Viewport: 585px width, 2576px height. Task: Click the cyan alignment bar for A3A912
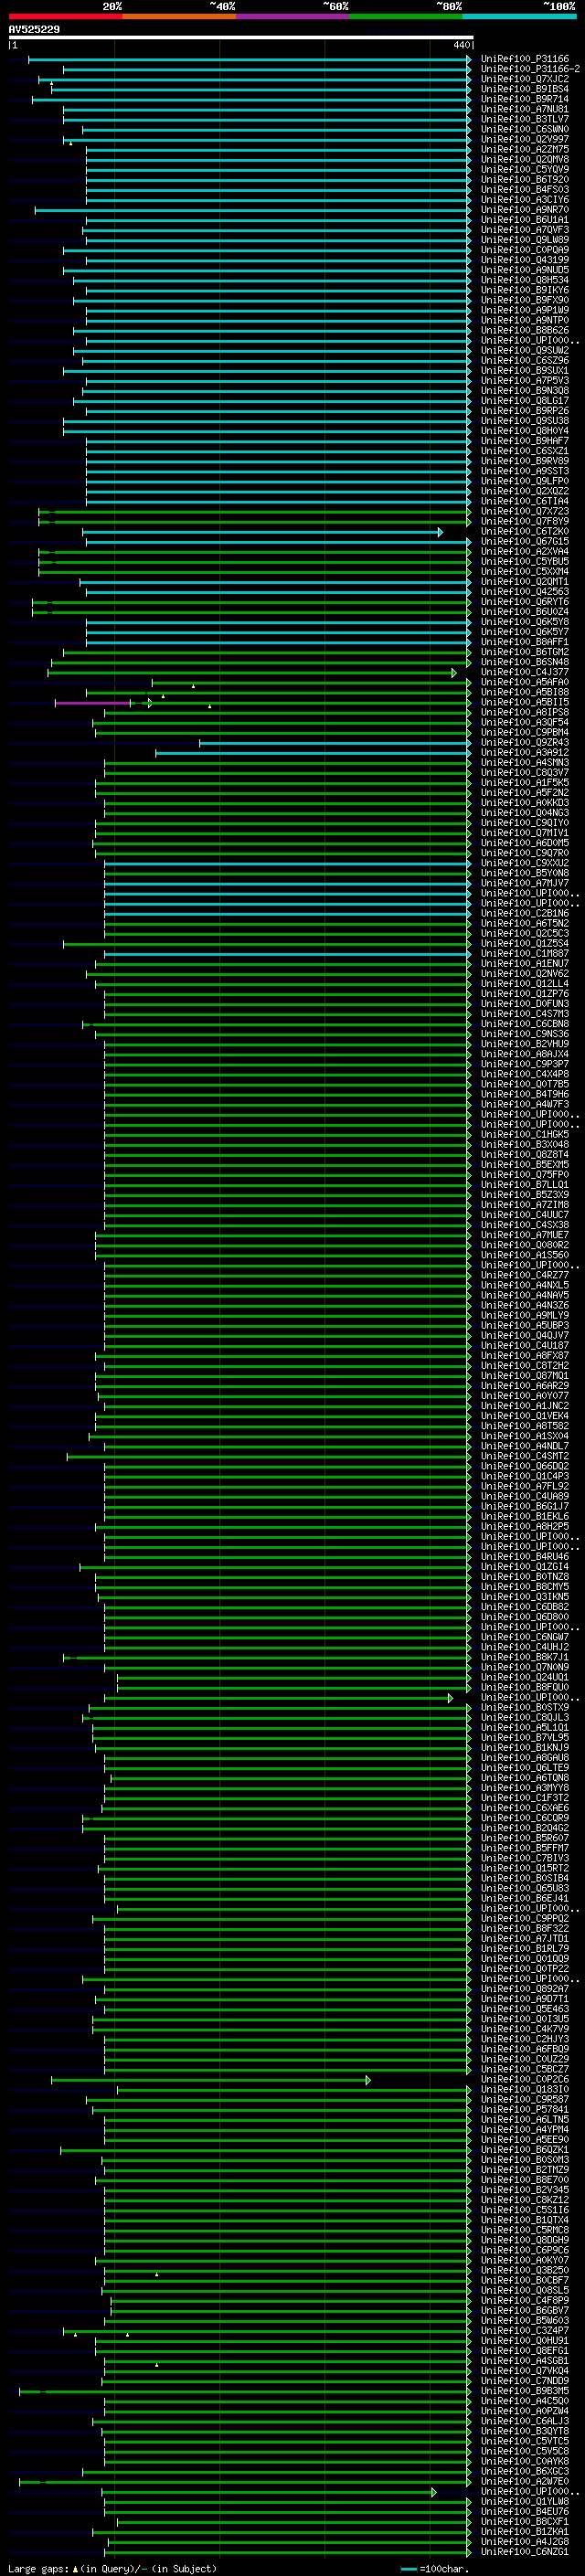pyautogui.click(x=312, y=753)
